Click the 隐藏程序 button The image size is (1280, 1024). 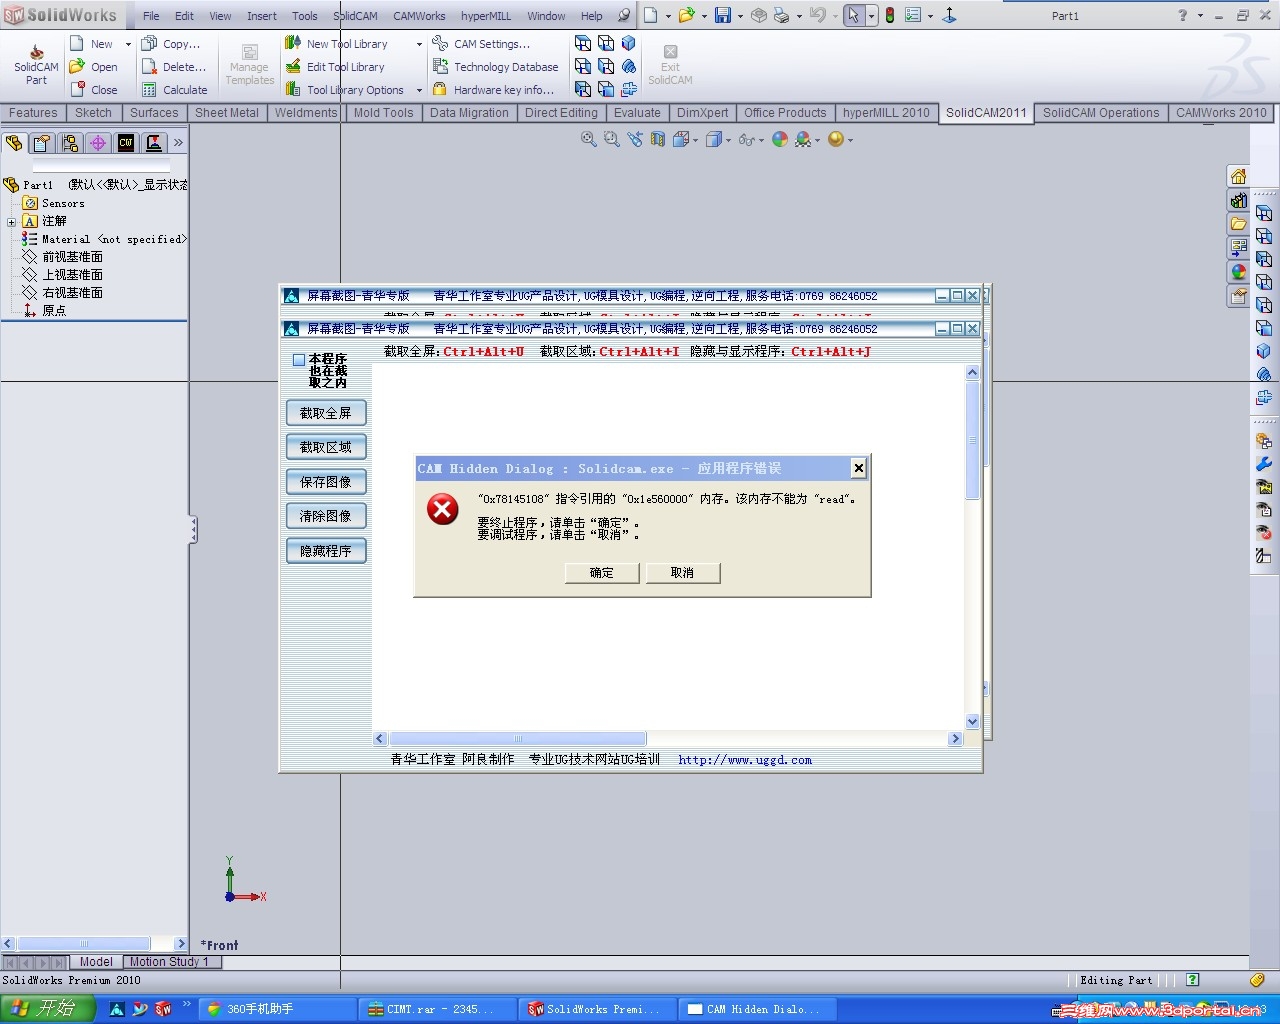point(326,551)
